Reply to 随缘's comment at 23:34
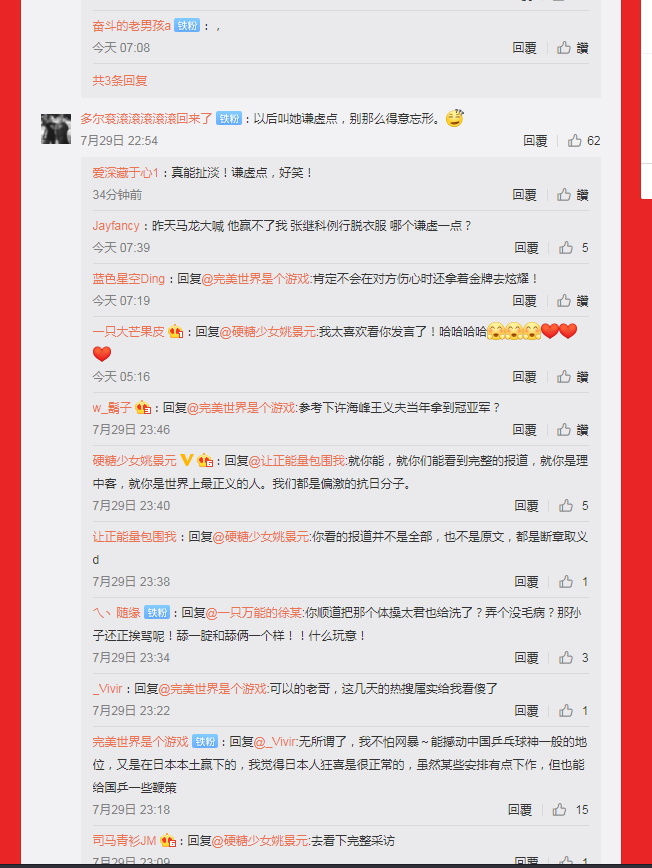Viewport: 652px width, 868px height. 526,658
